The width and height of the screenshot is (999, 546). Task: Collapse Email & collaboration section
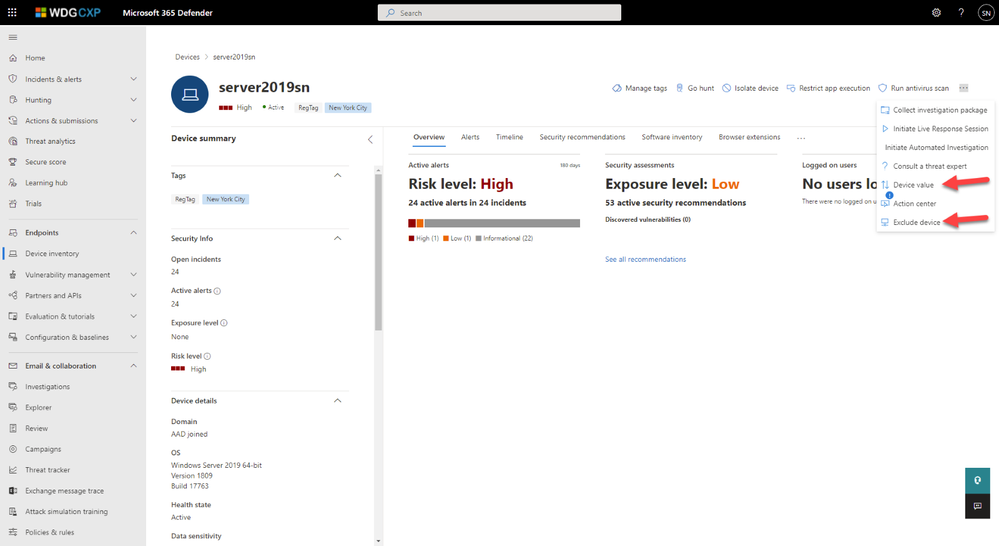(x=133, y=366)
